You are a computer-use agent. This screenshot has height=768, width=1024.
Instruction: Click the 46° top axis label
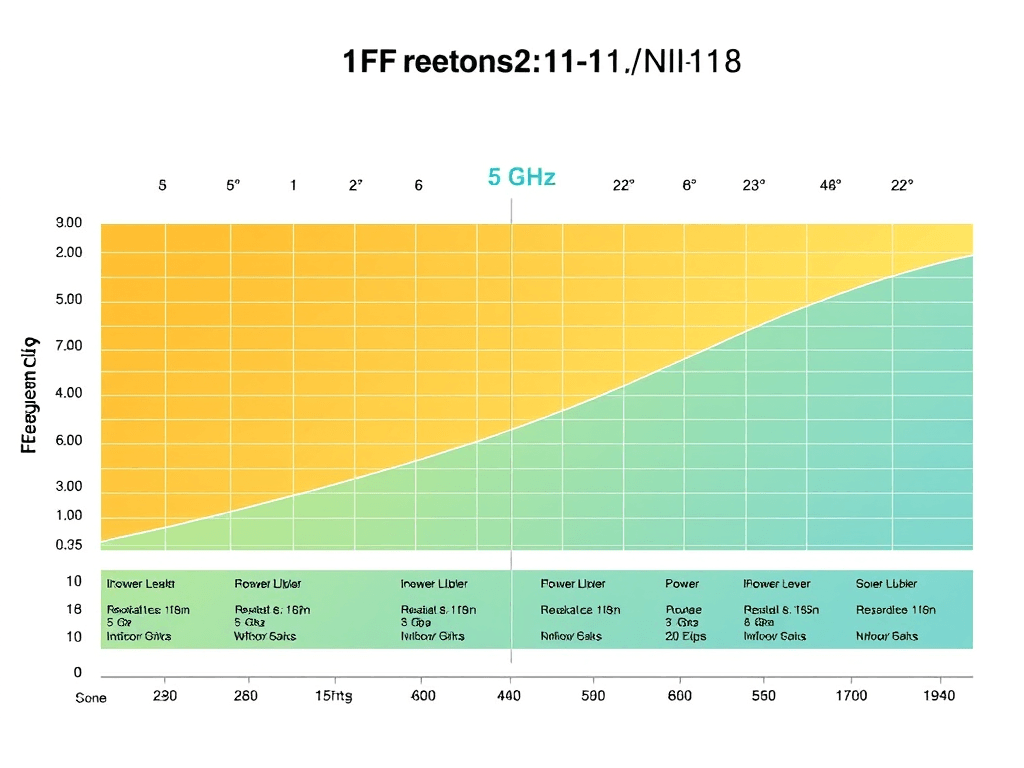830,185
